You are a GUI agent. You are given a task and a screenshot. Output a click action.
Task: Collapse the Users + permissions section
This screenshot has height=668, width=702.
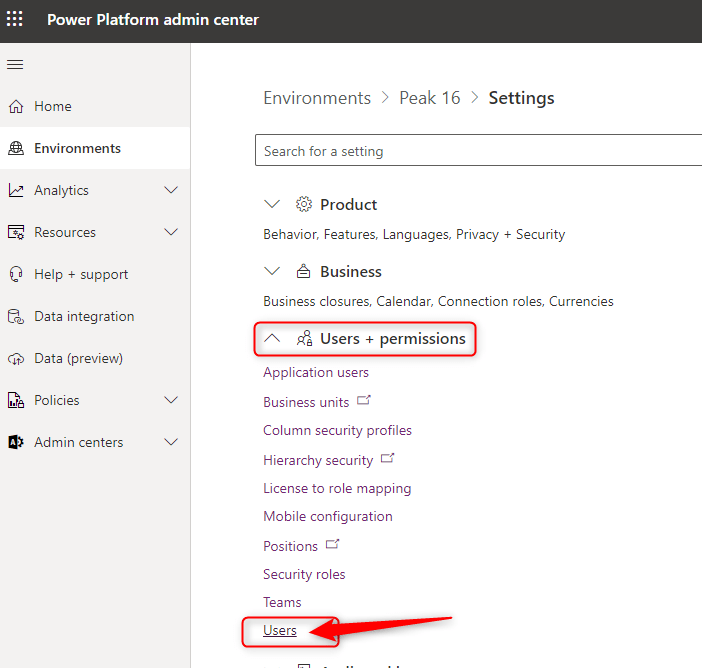coord(272,339)
